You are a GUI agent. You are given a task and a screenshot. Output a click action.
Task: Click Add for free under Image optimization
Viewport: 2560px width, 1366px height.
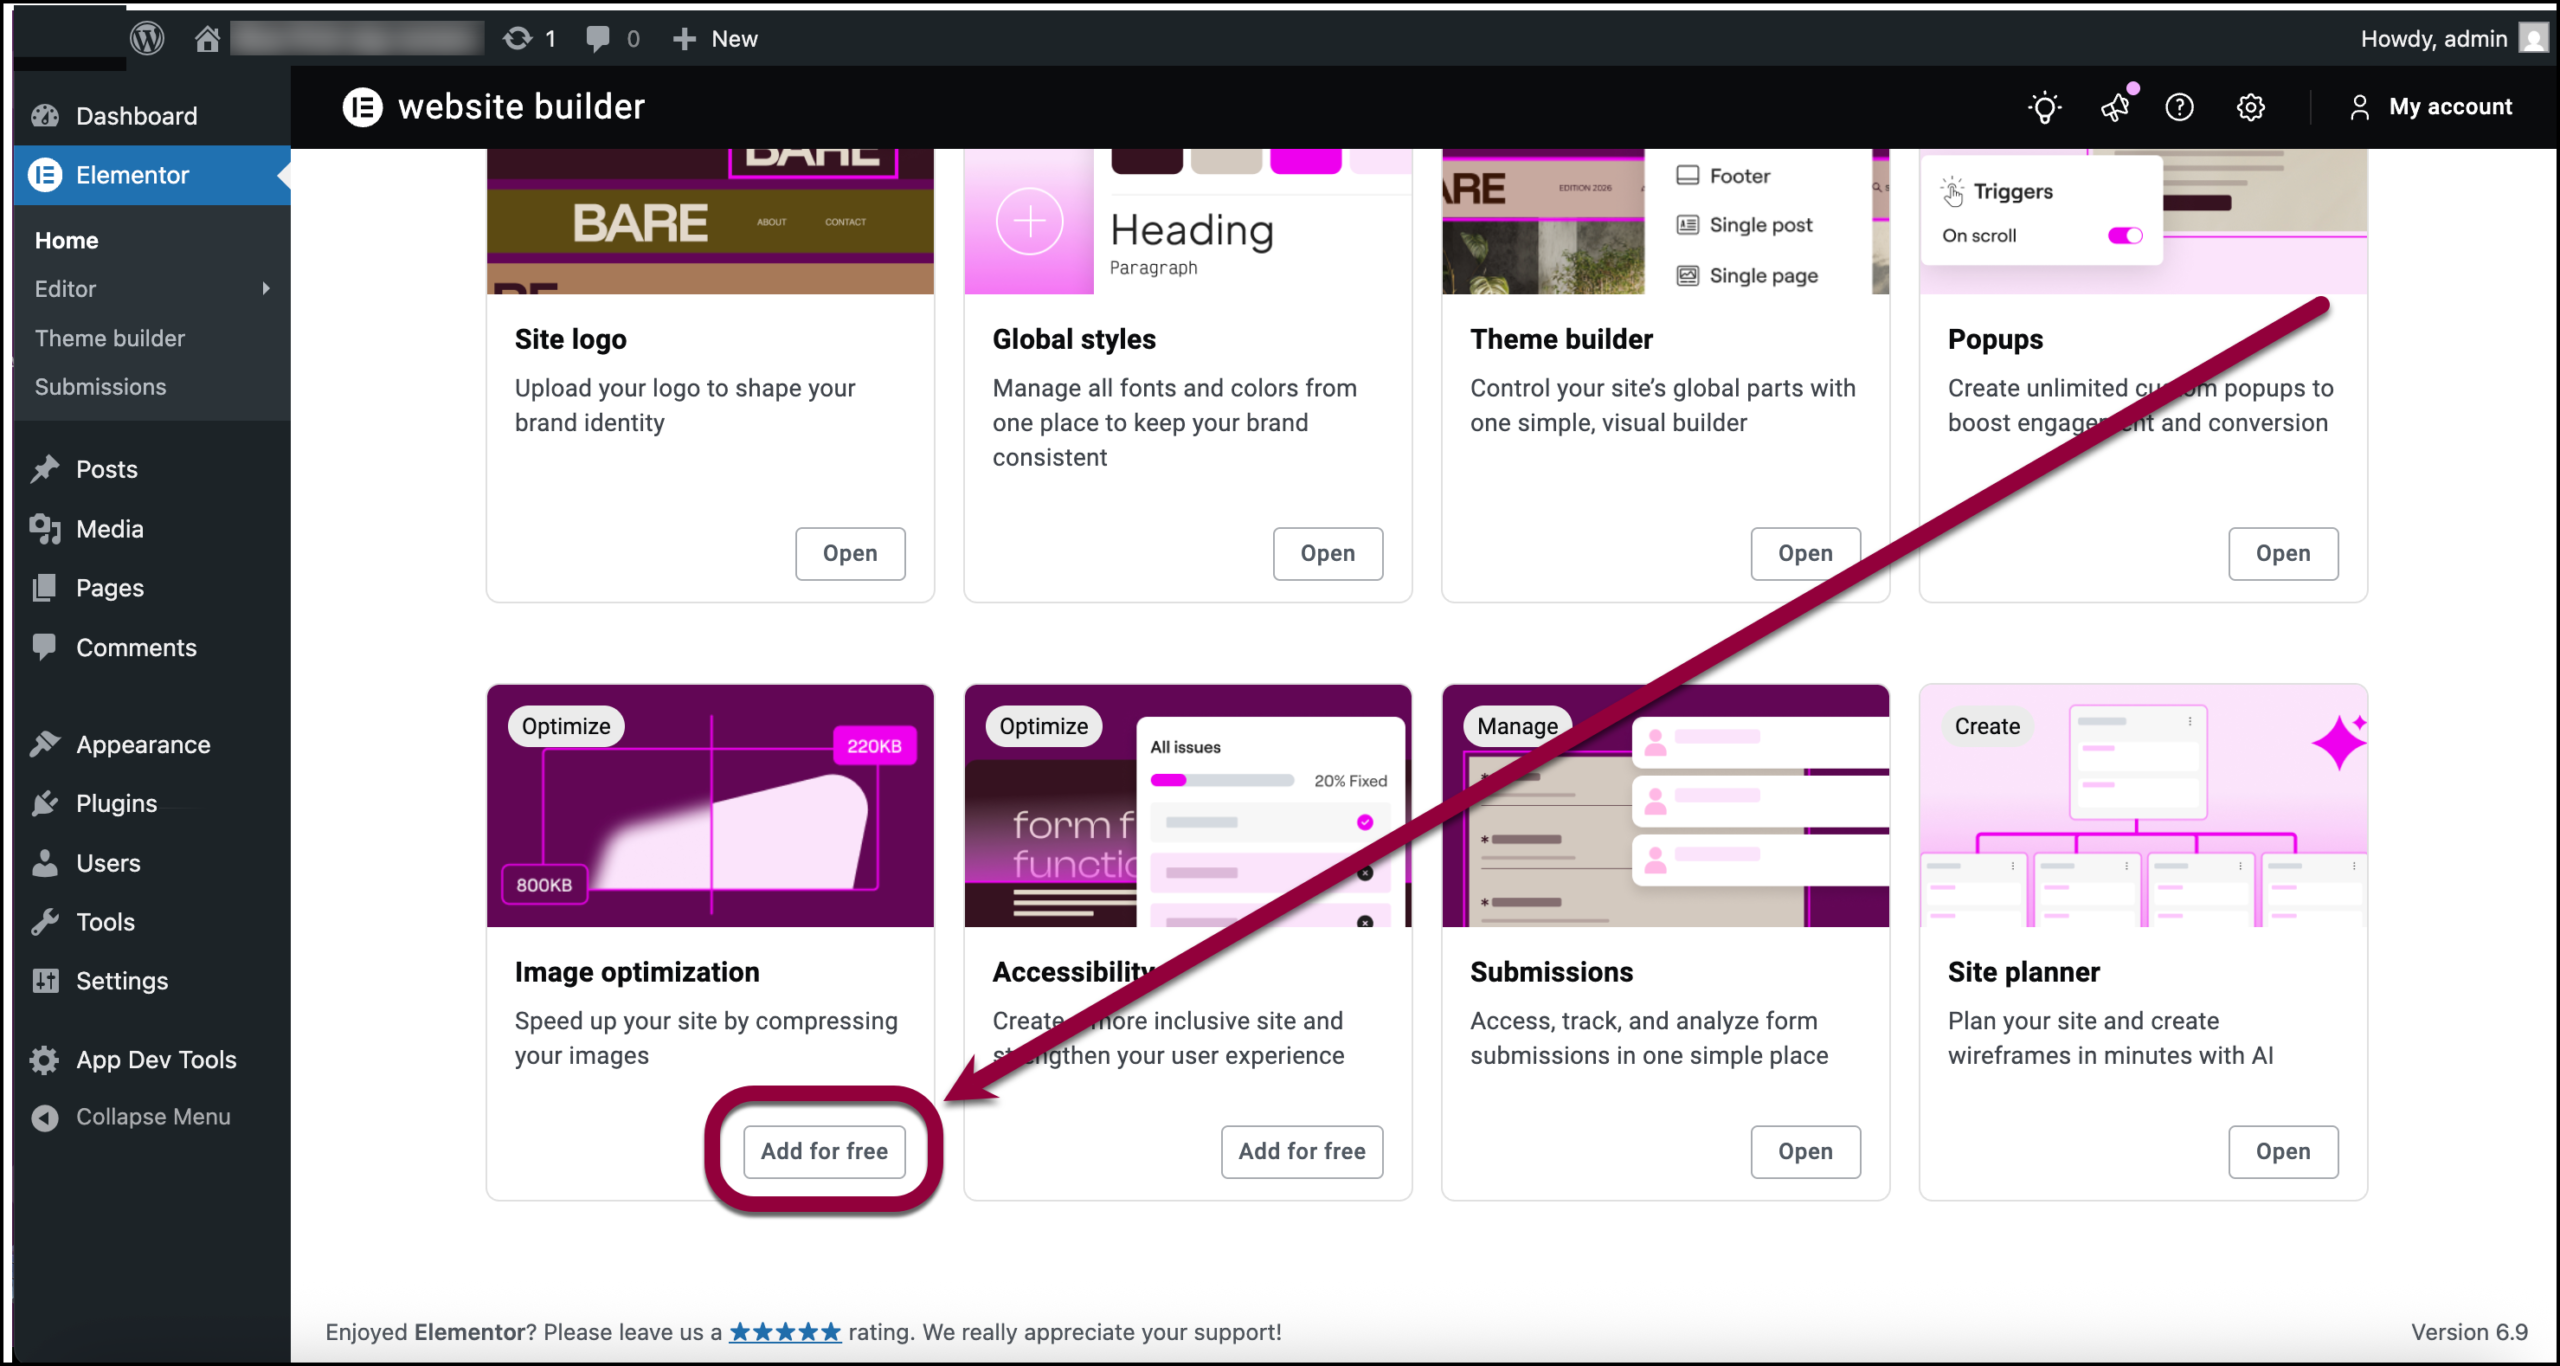(824, 1151)
